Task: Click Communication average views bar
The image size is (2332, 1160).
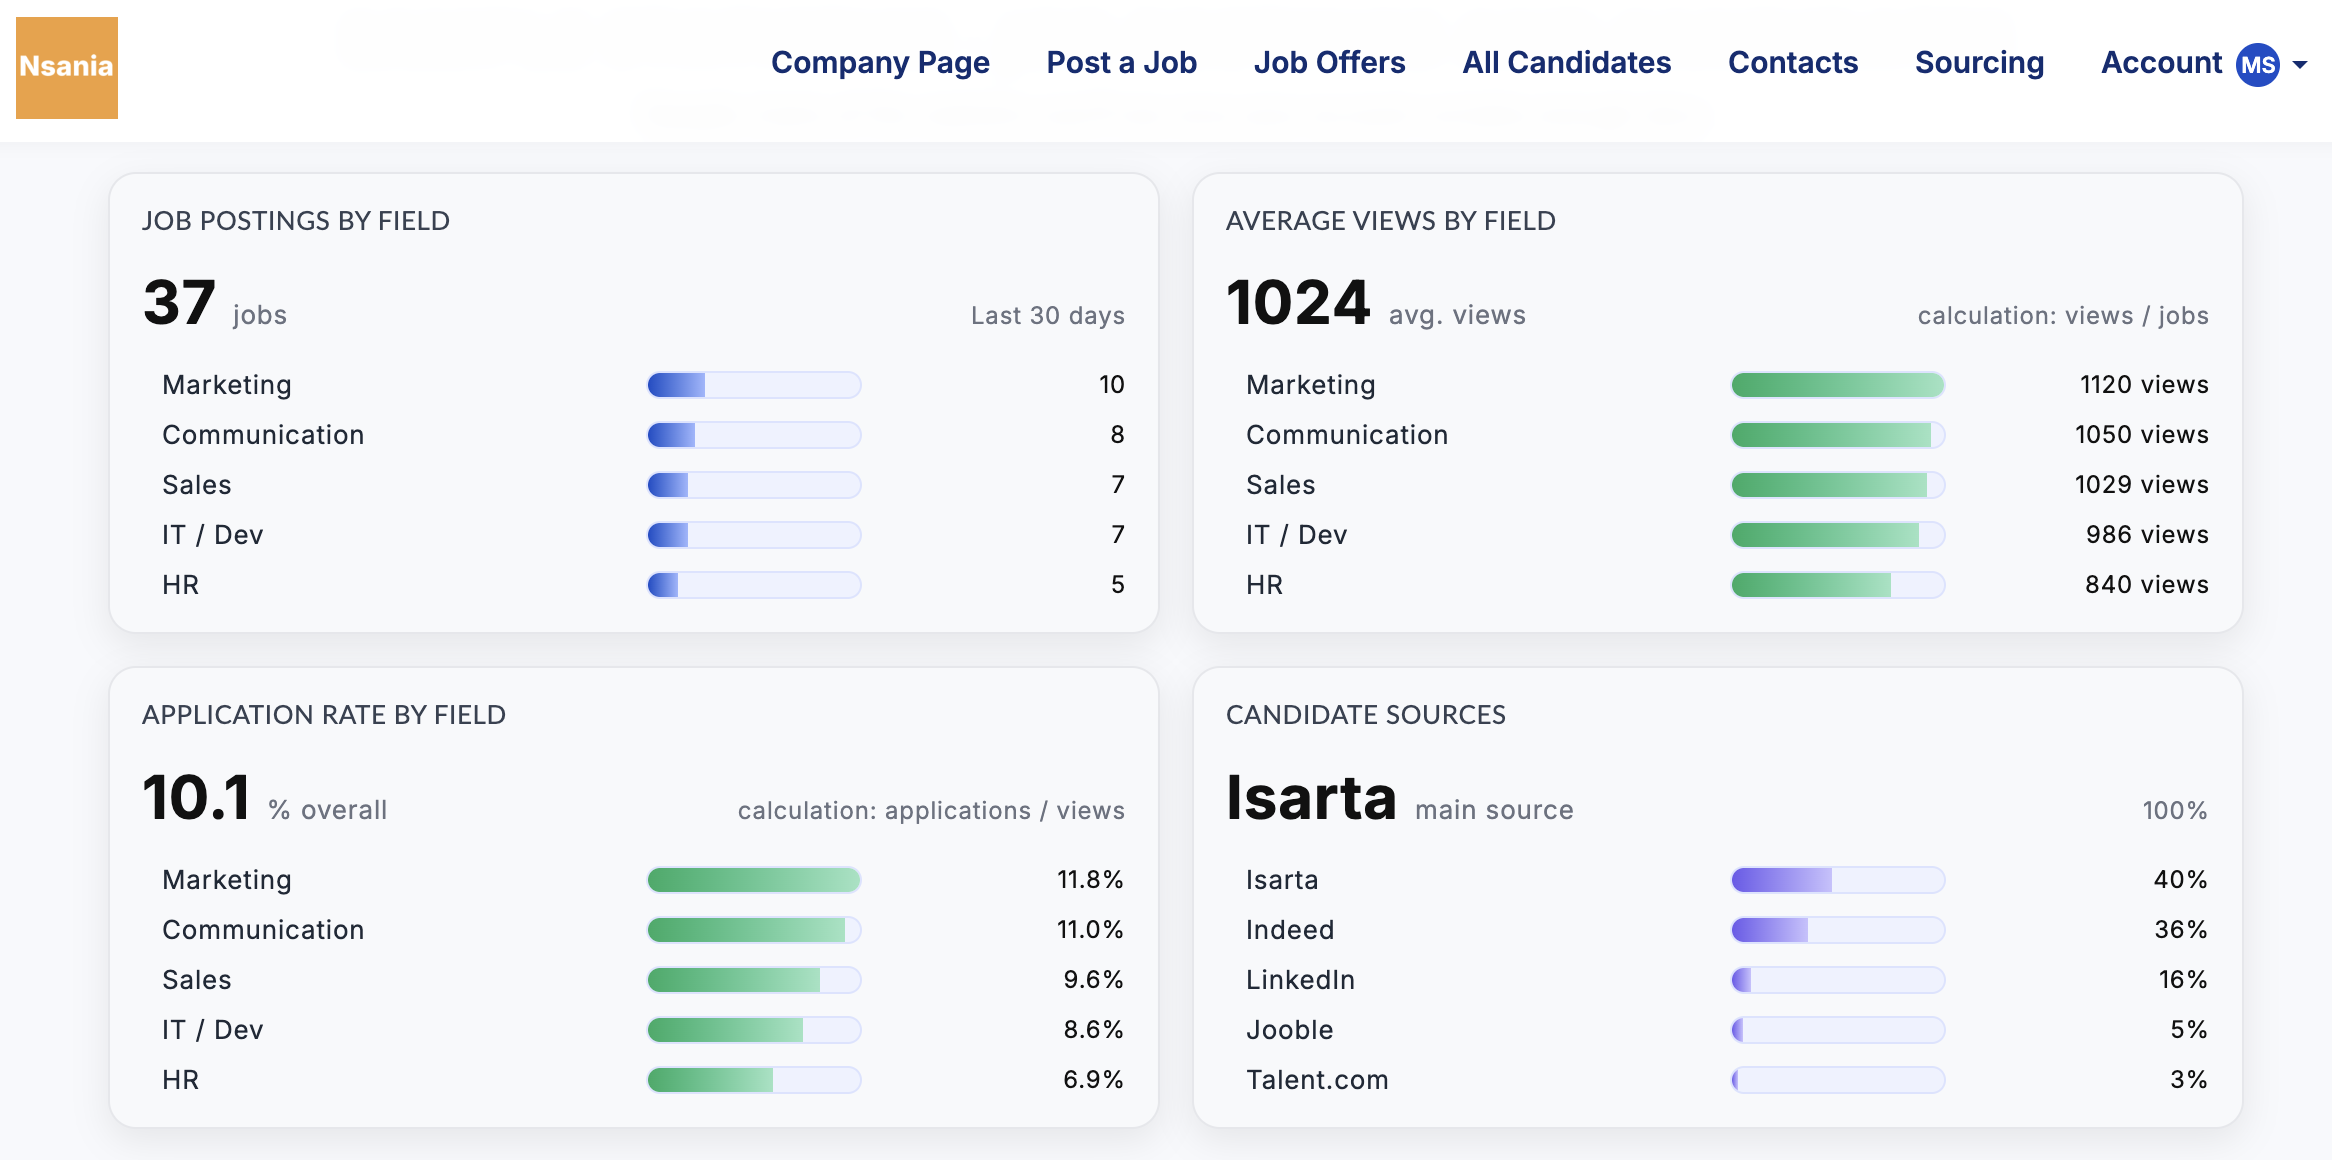Action: coord(1837,435)
